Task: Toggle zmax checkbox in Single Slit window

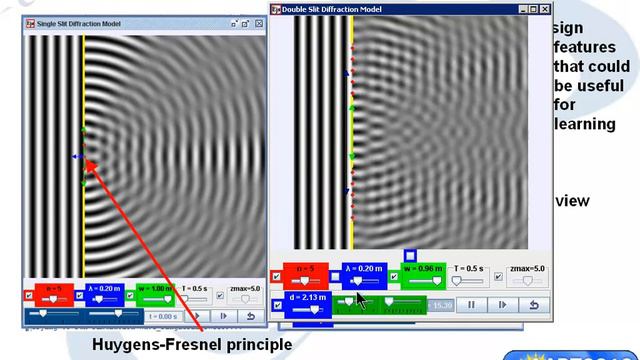Action: pos(220,295)
